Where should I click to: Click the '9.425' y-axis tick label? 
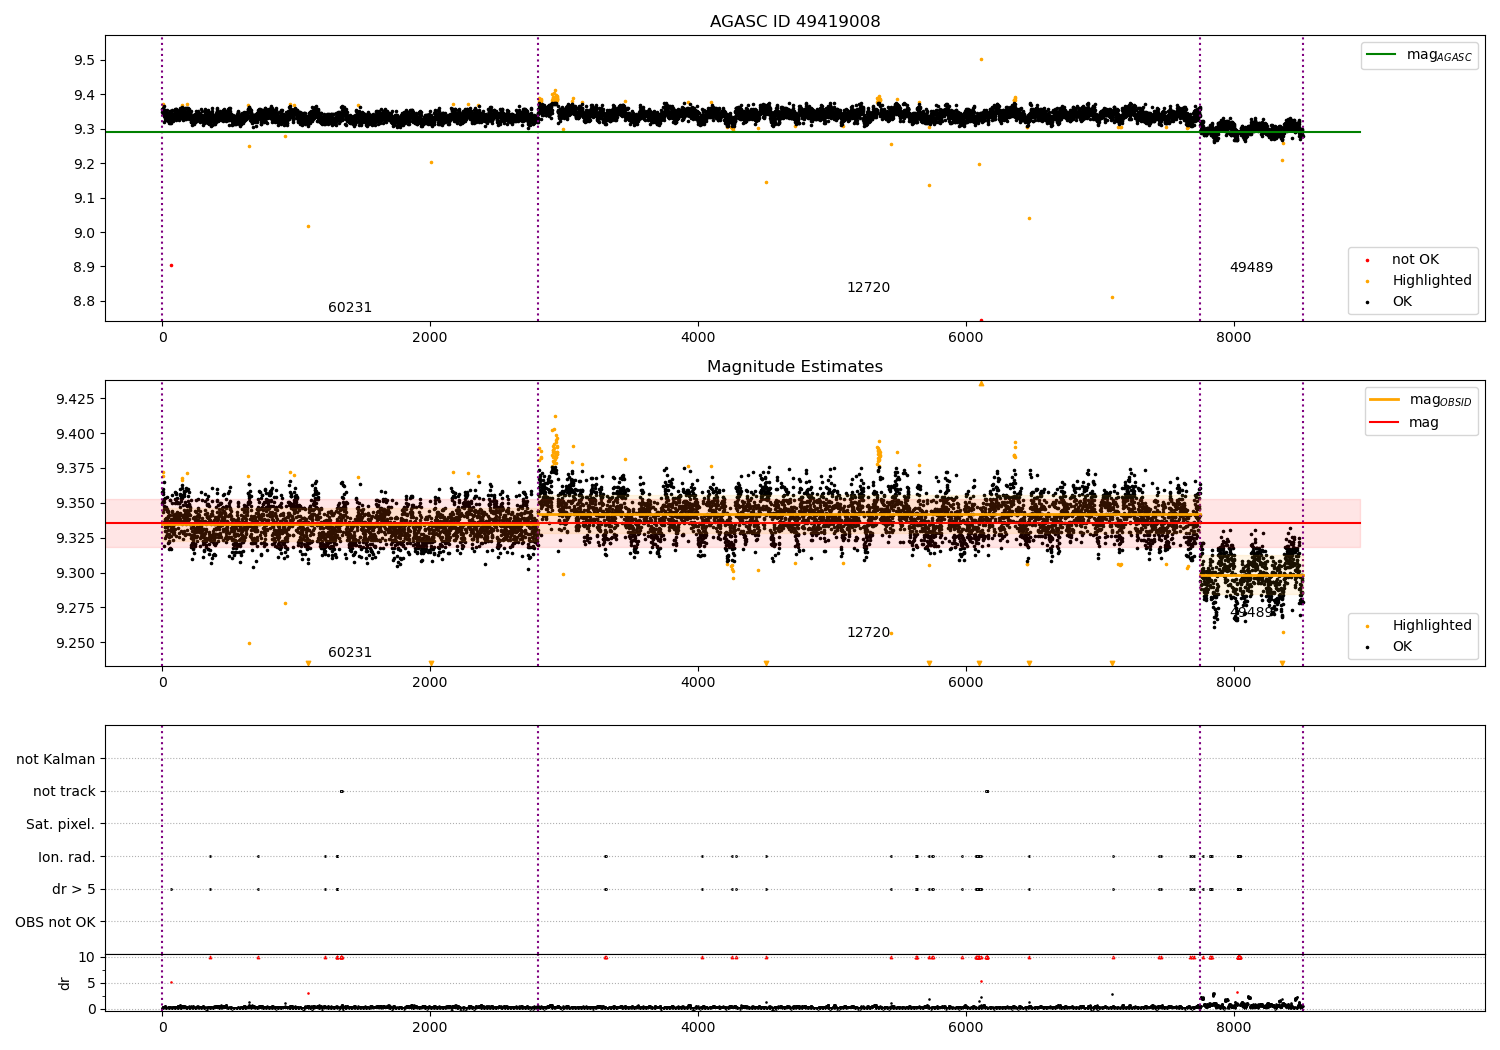[x=76, y=400]
